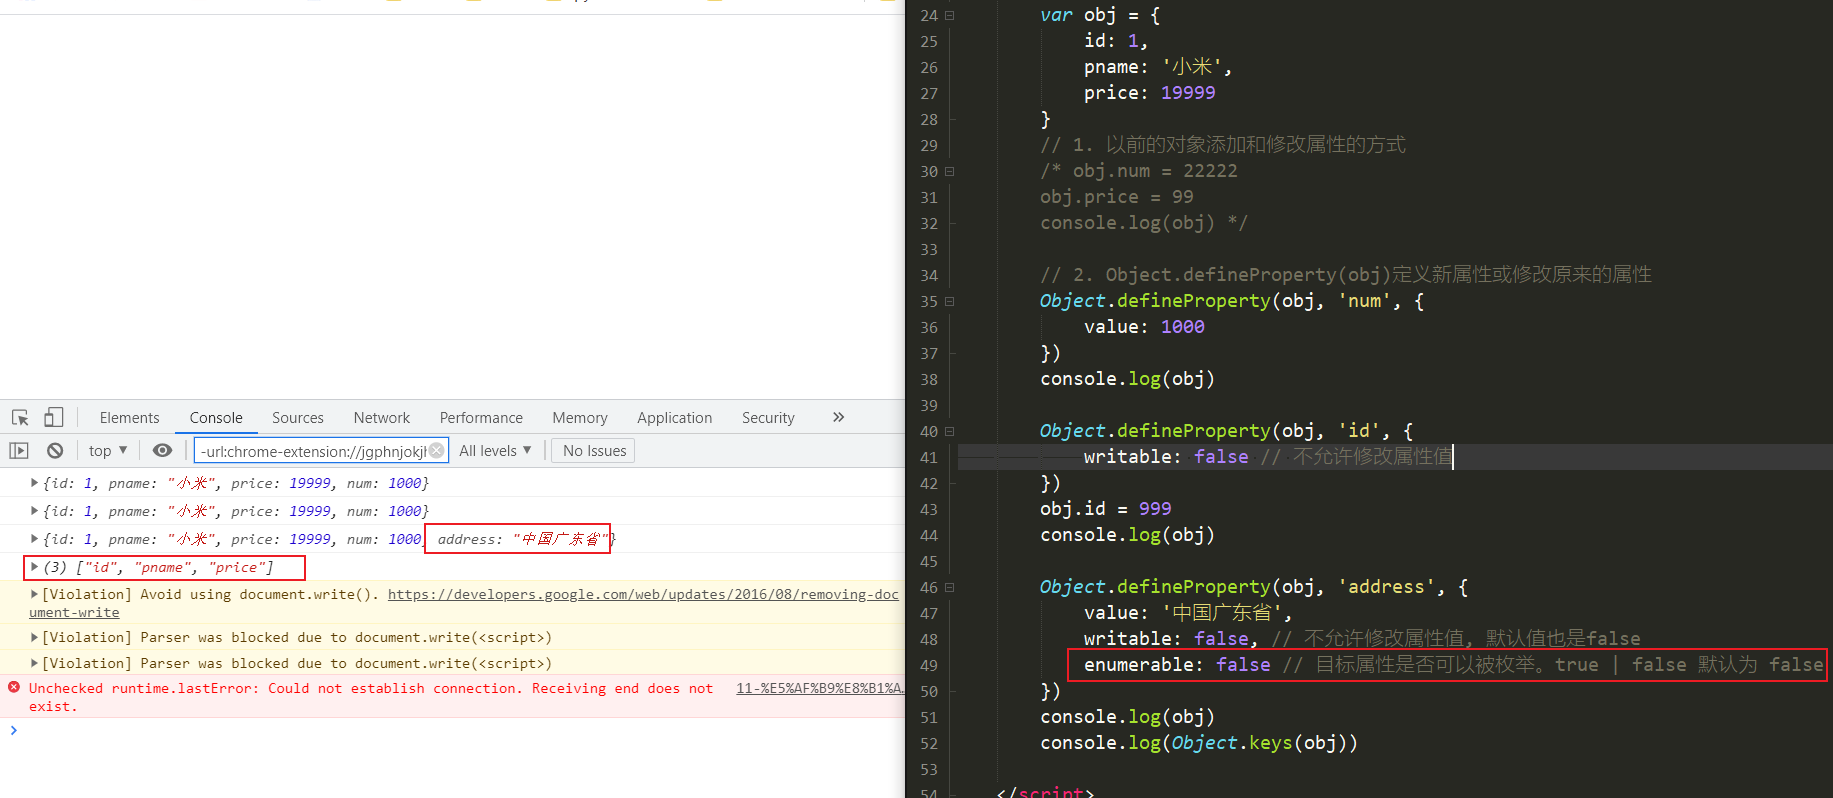1833x798 pixels.
Task: Click "value: '中国广东省'," on line 47
Action: (1188, 613)
